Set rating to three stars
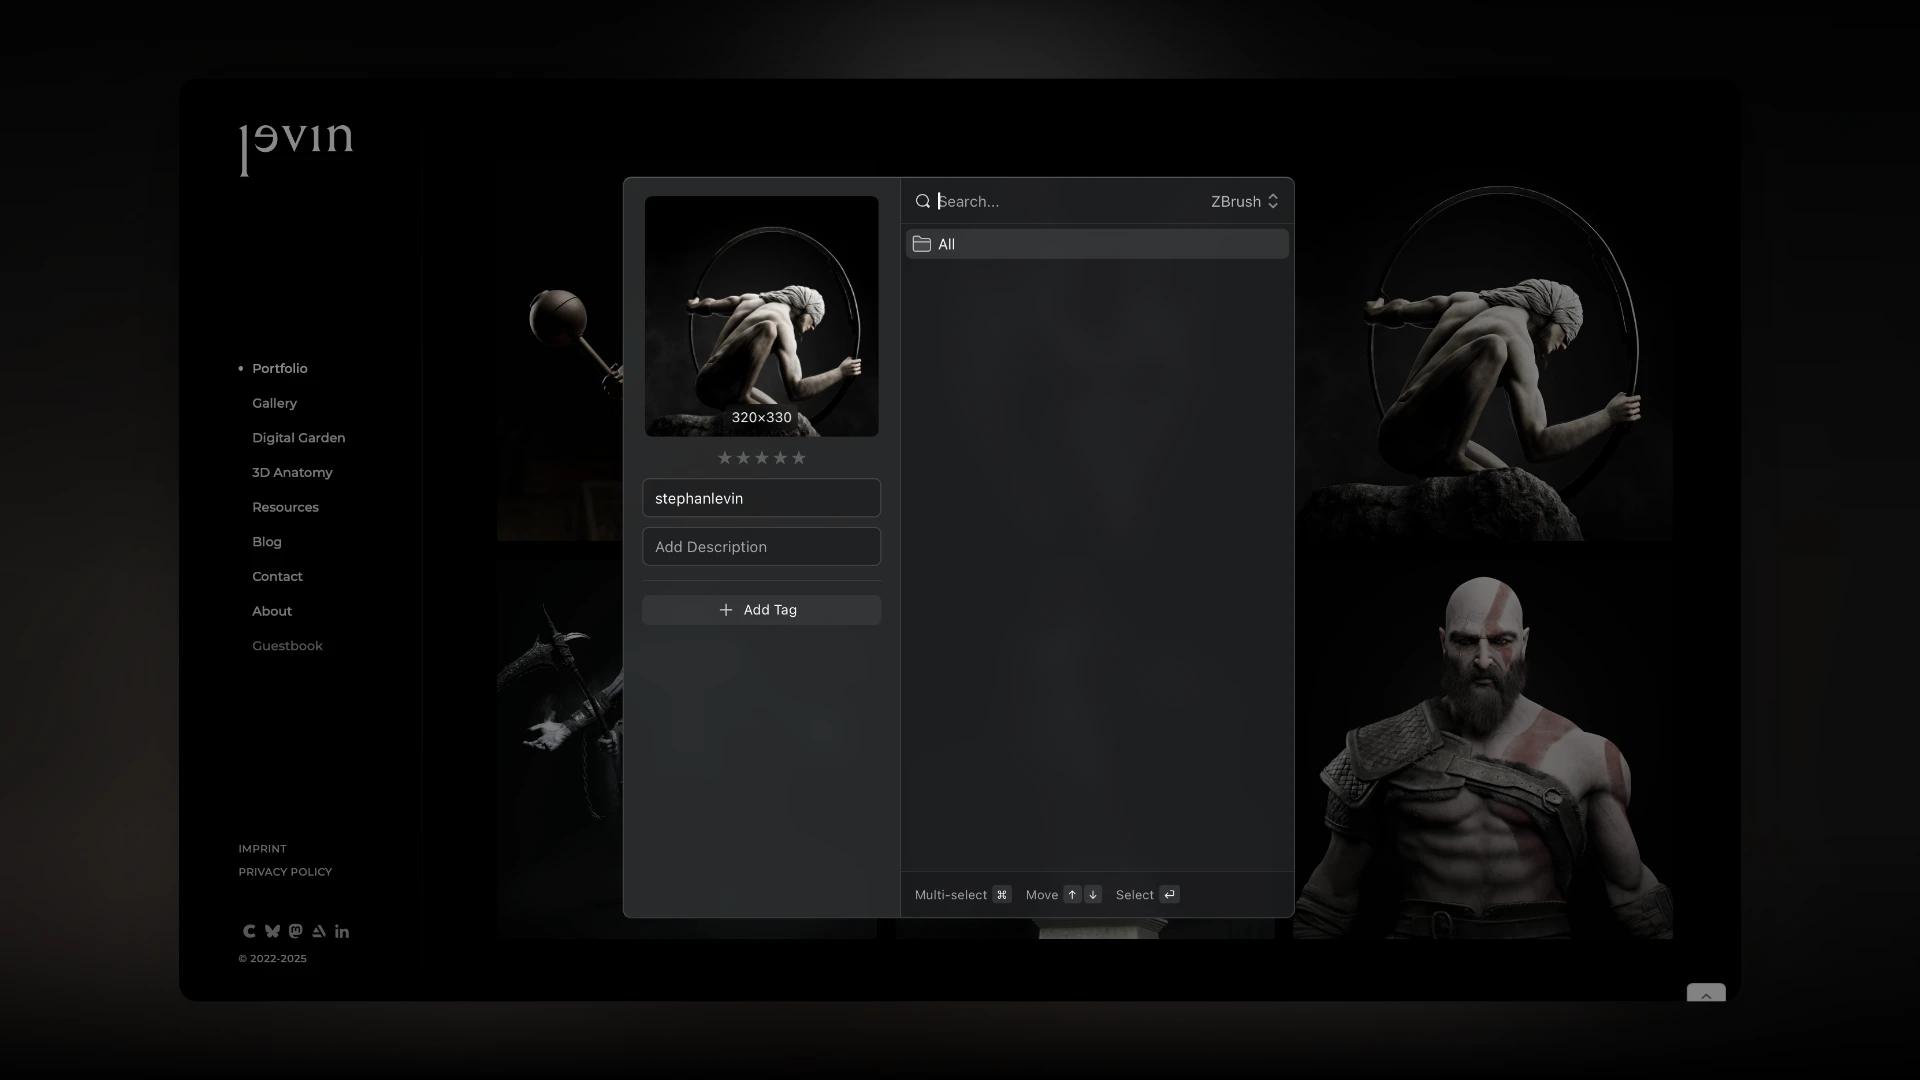Image resolution: width=1920 pixels, height=1080 pixels. coord(762,458)
